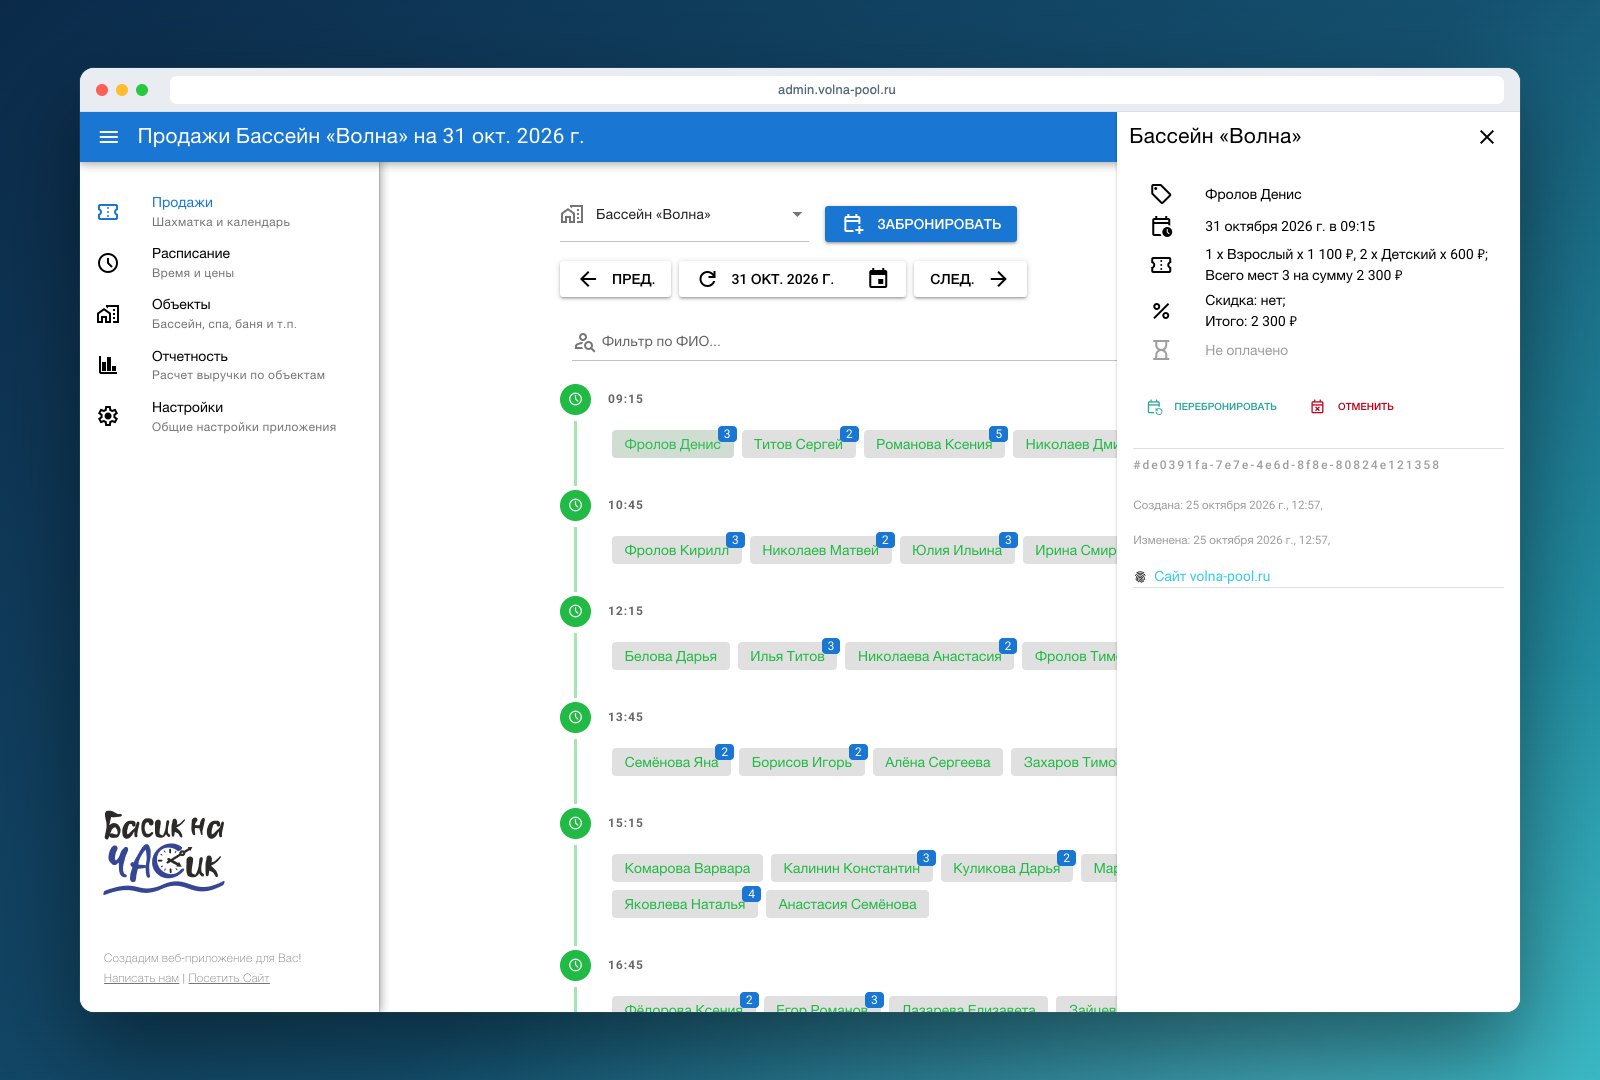Open Настройки menu item
This screenshot has width=1600, height=1080.
click(231, 416)
